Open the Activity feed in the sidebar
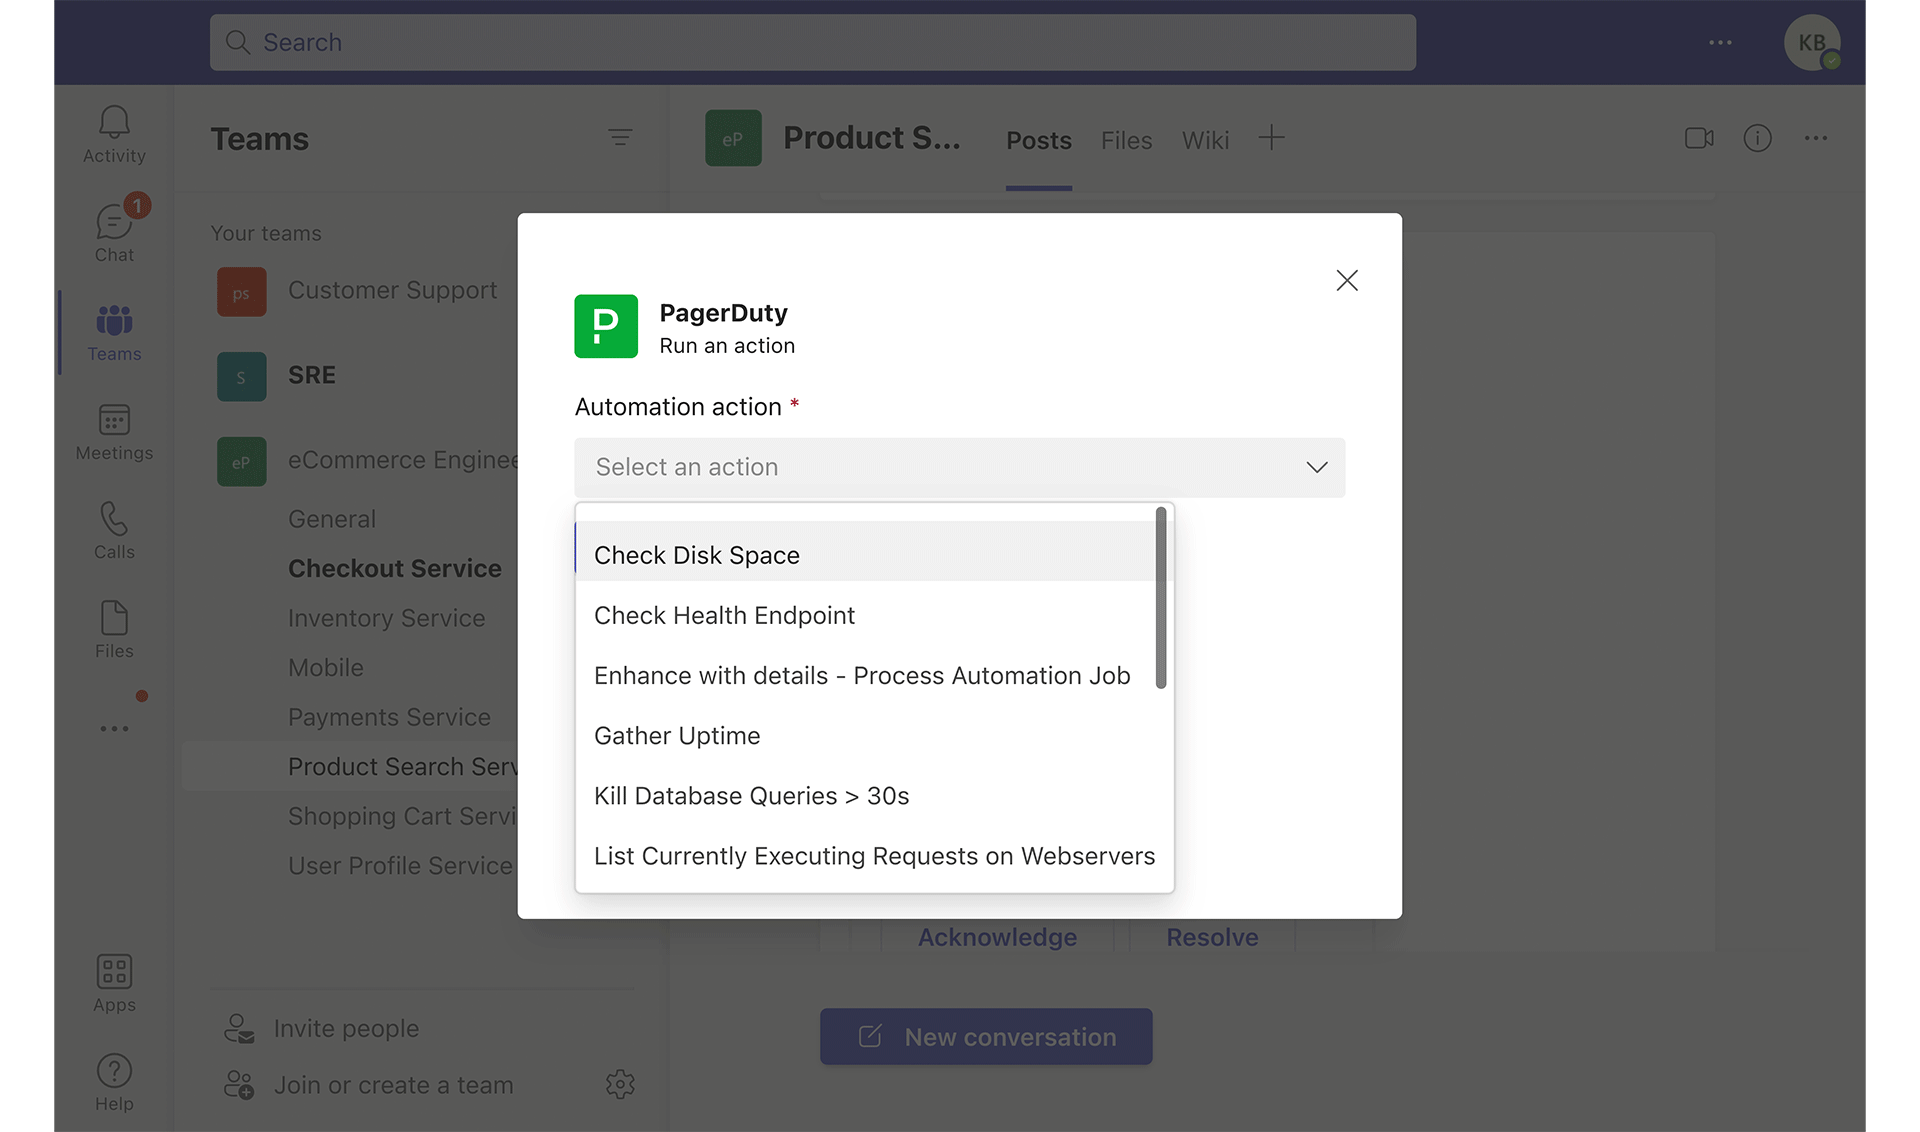This screenshot has width=1920, height=1132. point(113,133)
